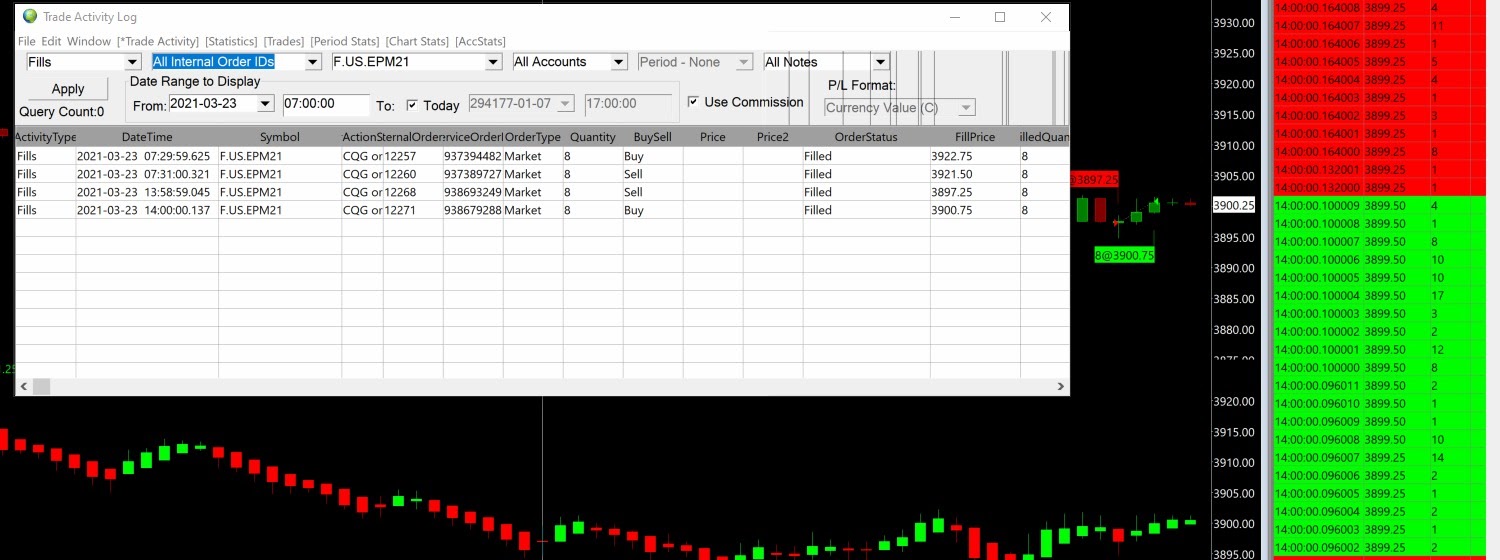Click the From time field 07:00:00
Image resolution: width=1500 pixels, height=560 pixels.
pyautogui.click(x=326, y=104)
